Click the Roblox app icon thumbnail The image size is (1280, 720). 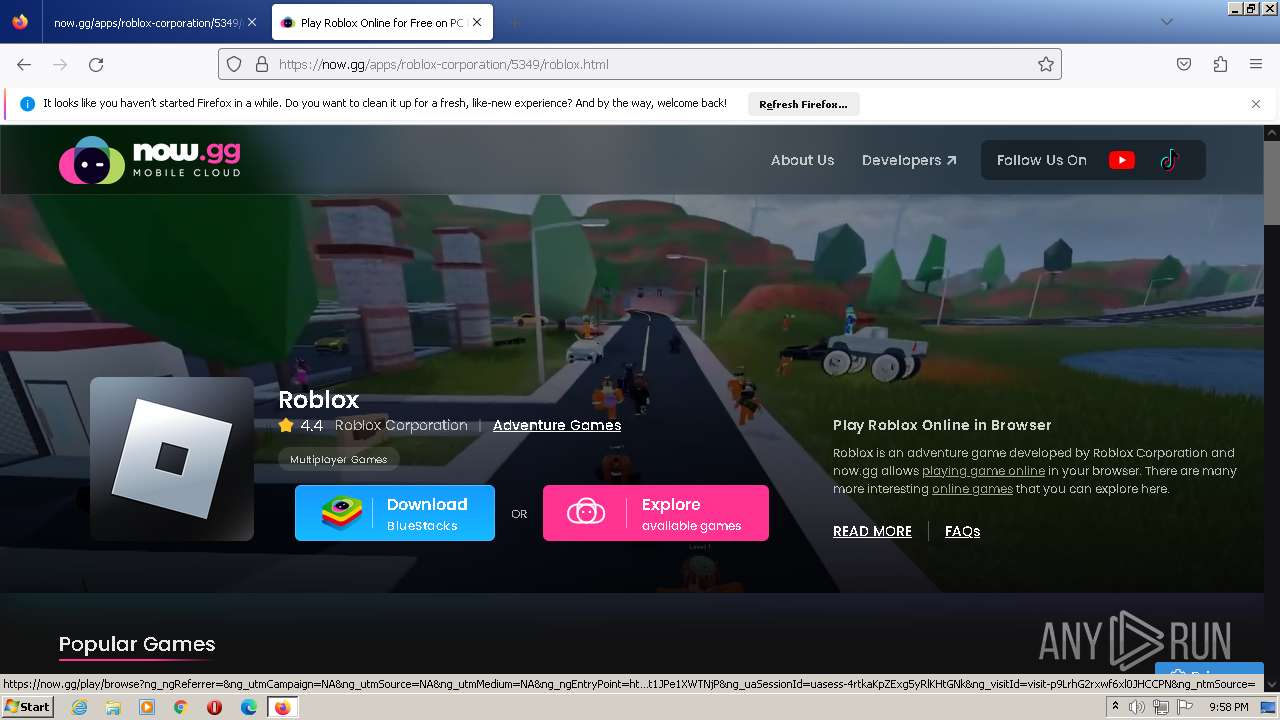coord(172,459)
